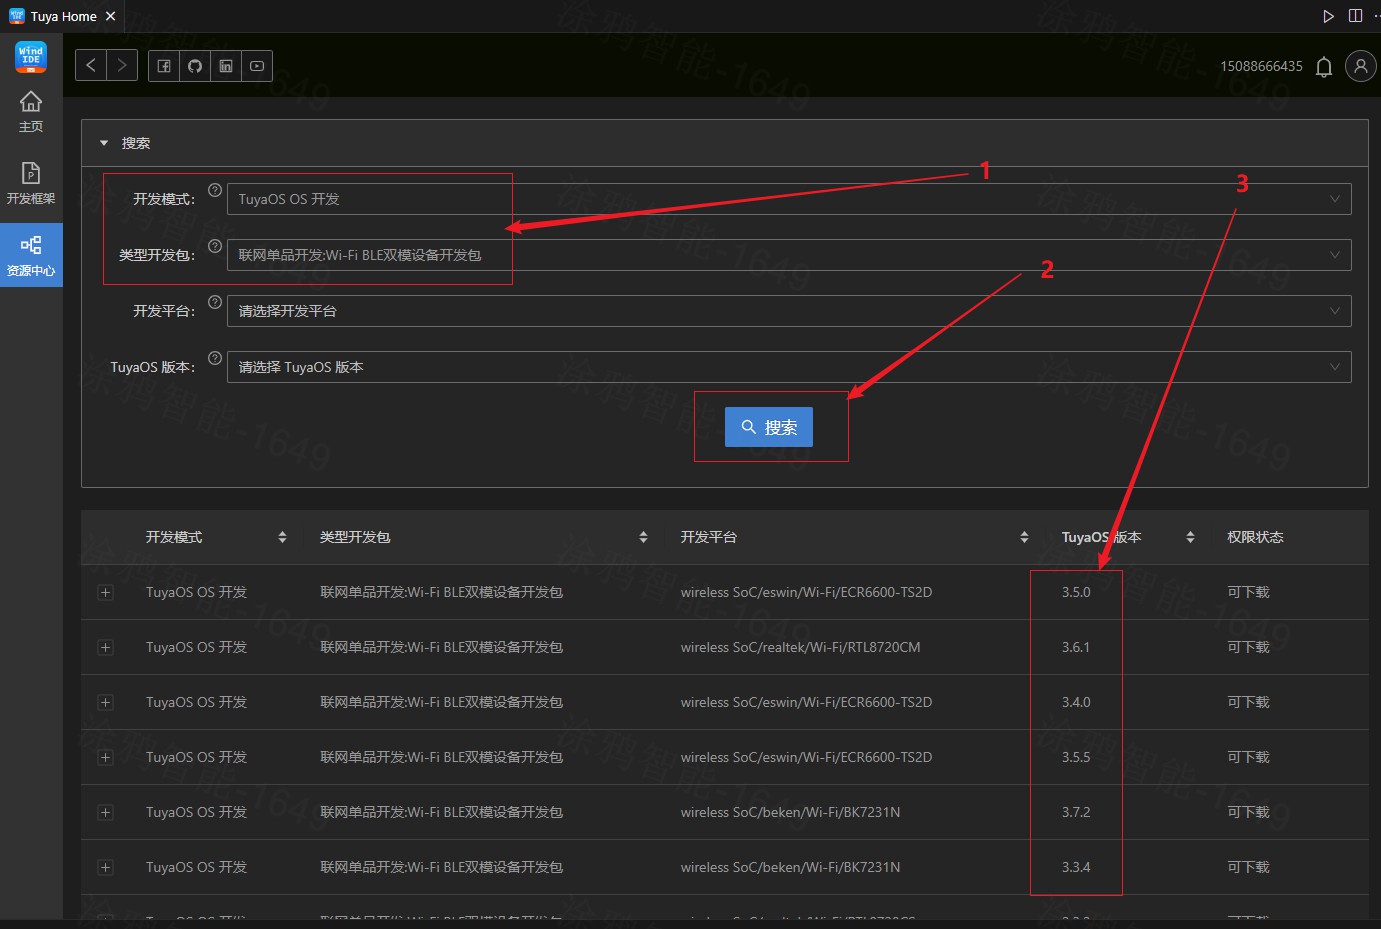Click the account number 15088666435
Viewport: 1381px width, 929px height.
(x=1261, y=66)
